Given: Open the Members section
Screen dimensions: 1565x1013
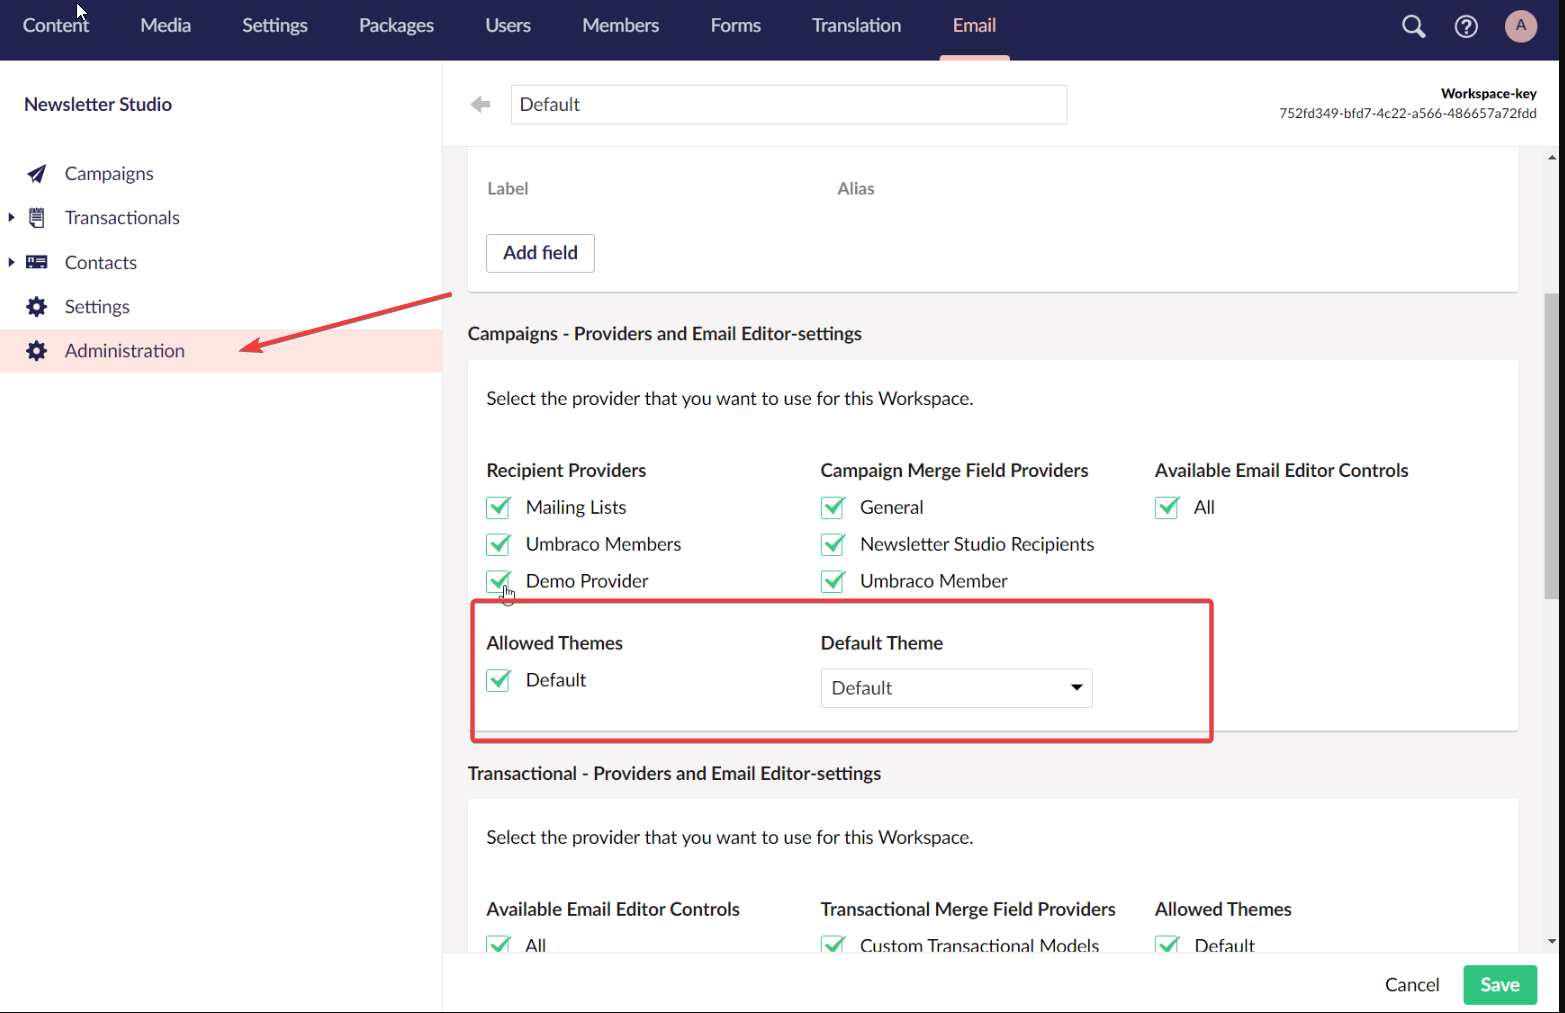Looking at the screenshot, I should [x=620, y=26].
